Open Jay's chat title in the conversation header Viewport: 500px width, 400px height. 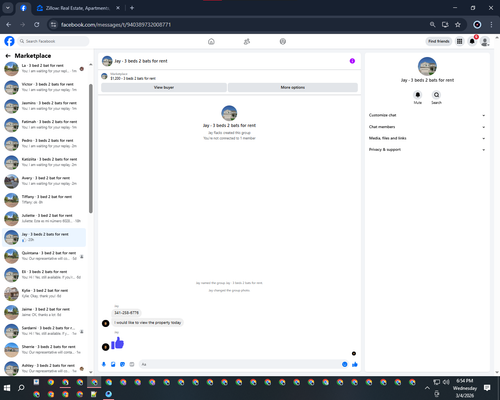coord(141,61)
